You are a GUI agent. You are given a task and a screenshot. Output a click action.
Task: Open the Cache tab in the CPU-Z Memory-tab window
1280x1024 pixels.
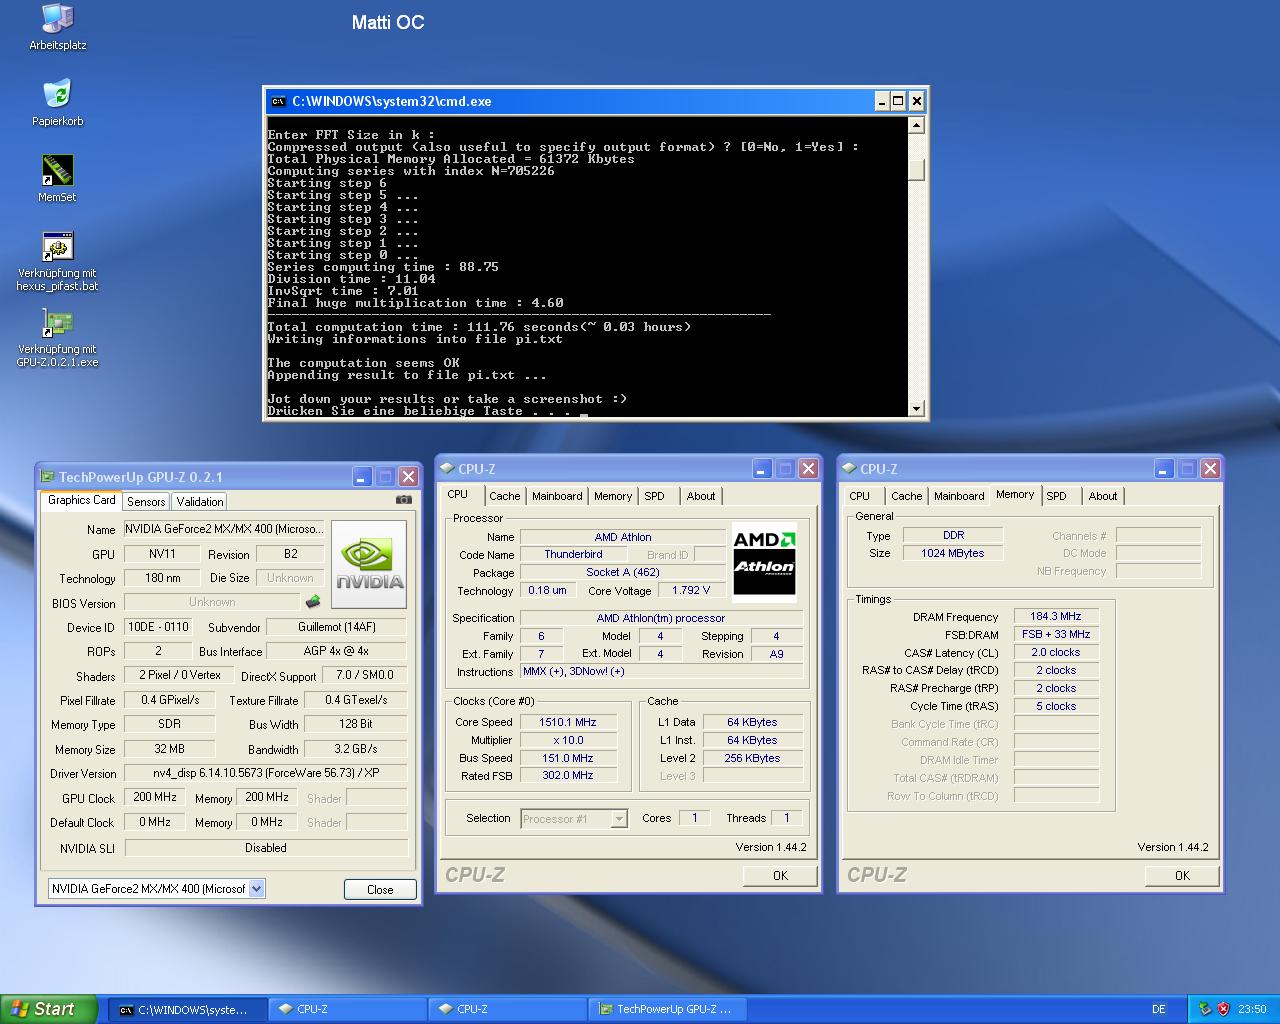click(907, 496)
